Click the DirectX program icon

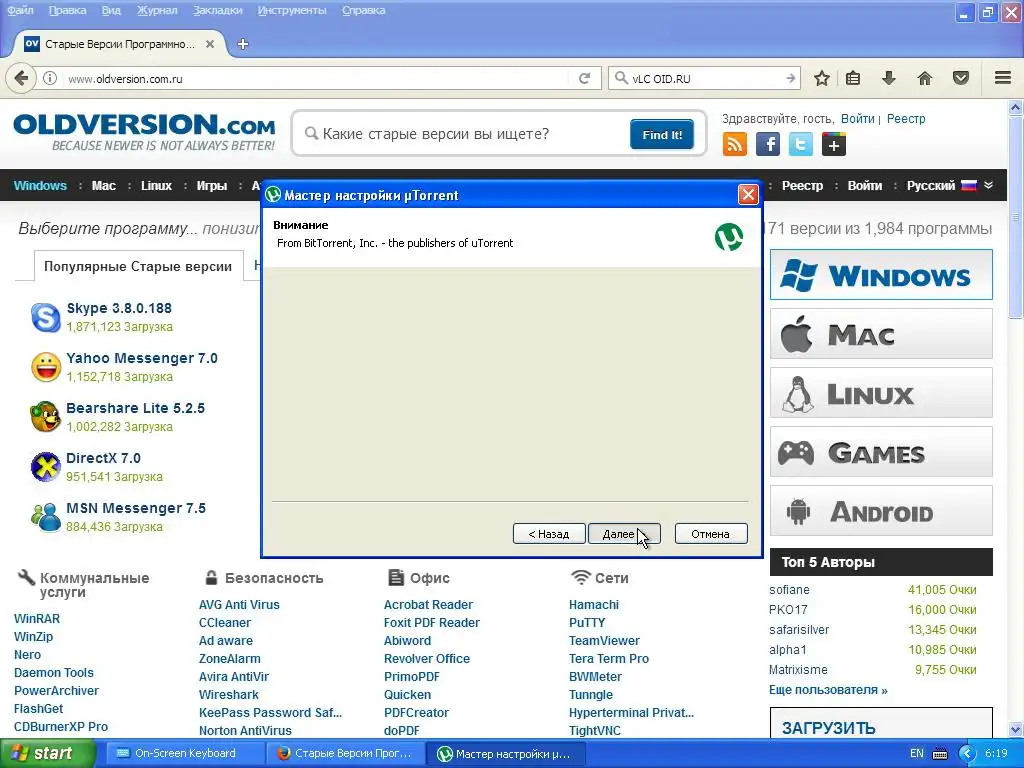tap(46, 467)
